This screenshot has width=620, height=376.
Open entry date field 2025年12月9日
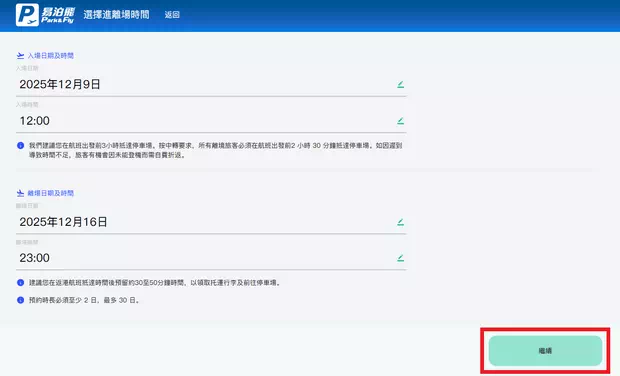click(211, 84)
